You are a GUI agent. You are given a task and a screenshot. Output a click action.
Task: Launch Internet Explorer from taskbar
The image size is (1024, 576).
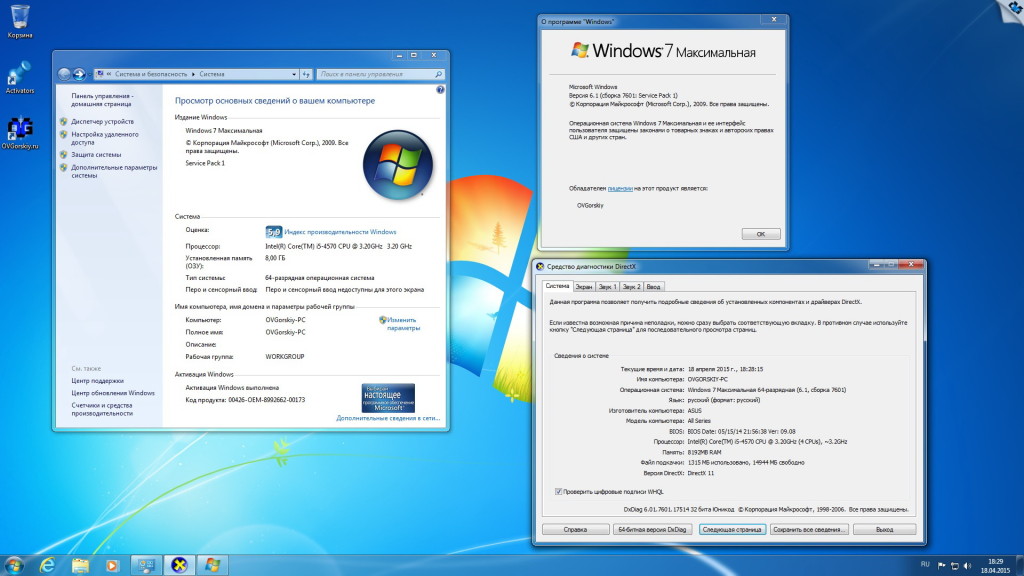pos(47,565)
